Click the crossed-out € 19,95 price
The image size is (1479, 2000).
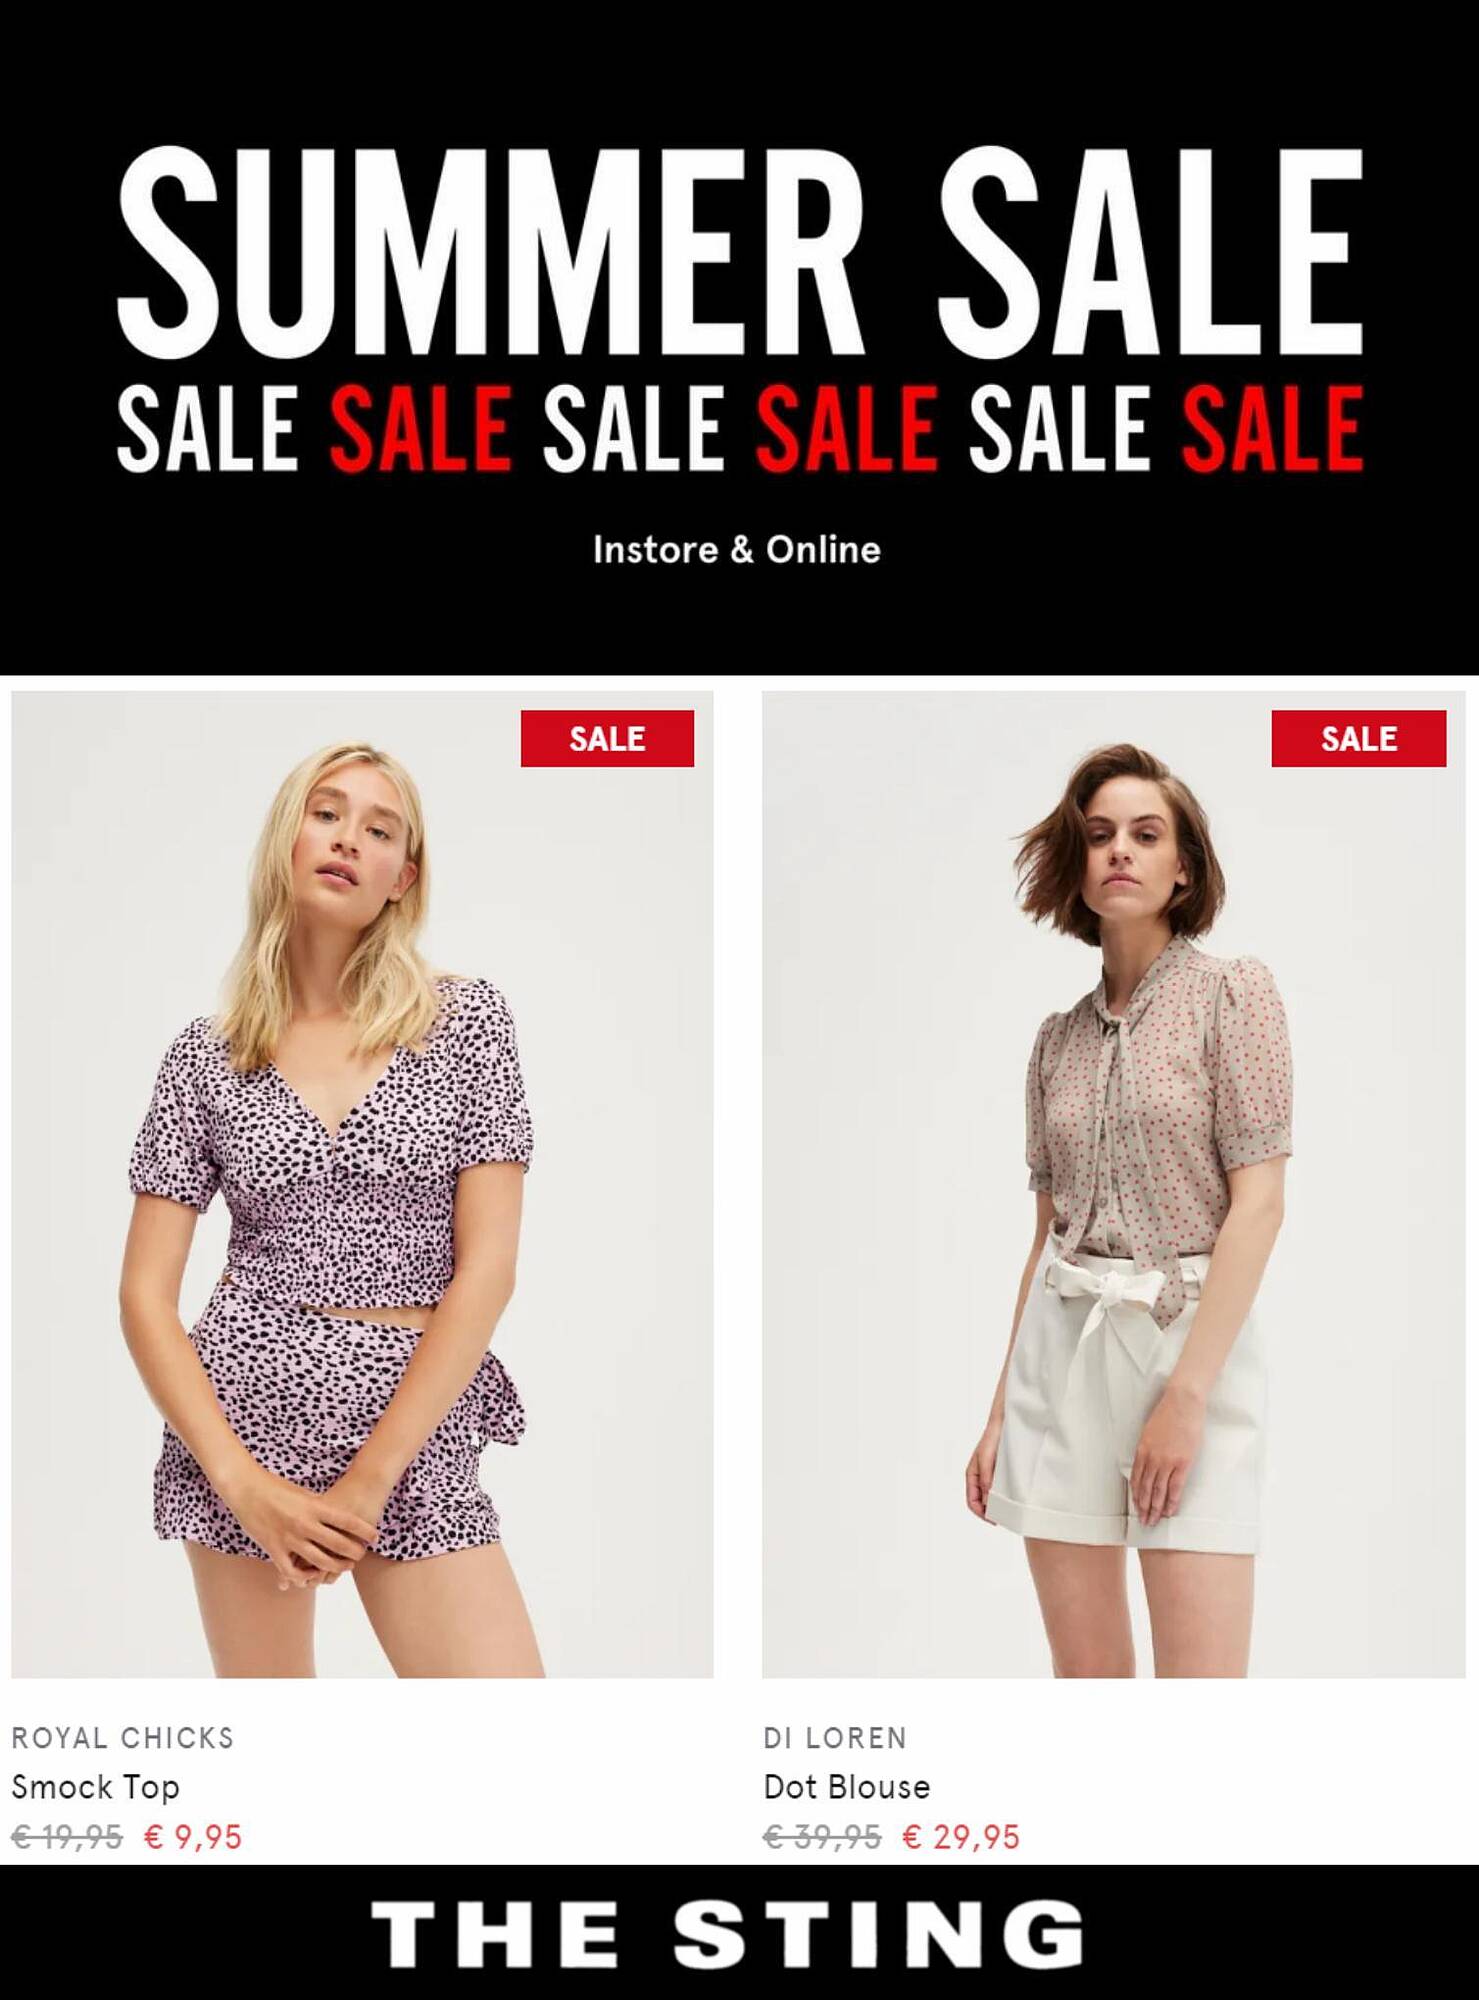66,1837
